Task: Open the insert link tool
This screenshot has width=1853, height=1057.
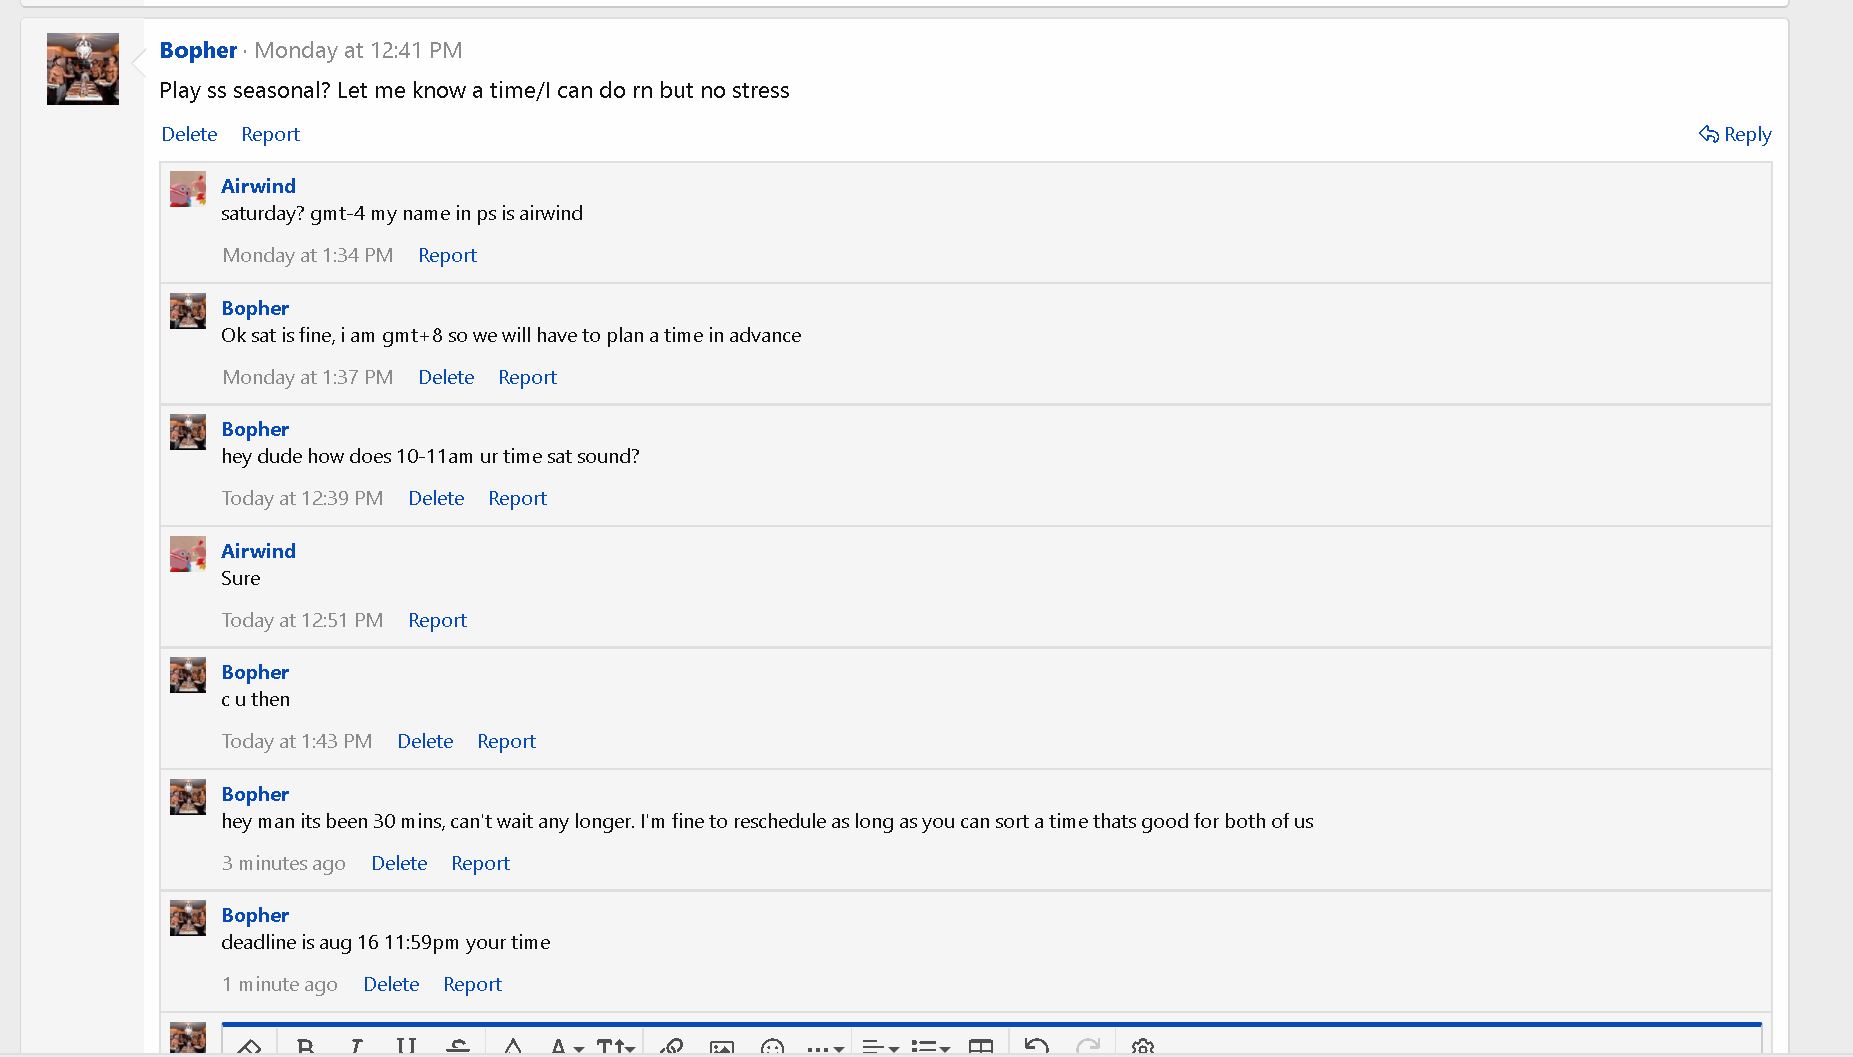Action: (x=672, y=1047)
